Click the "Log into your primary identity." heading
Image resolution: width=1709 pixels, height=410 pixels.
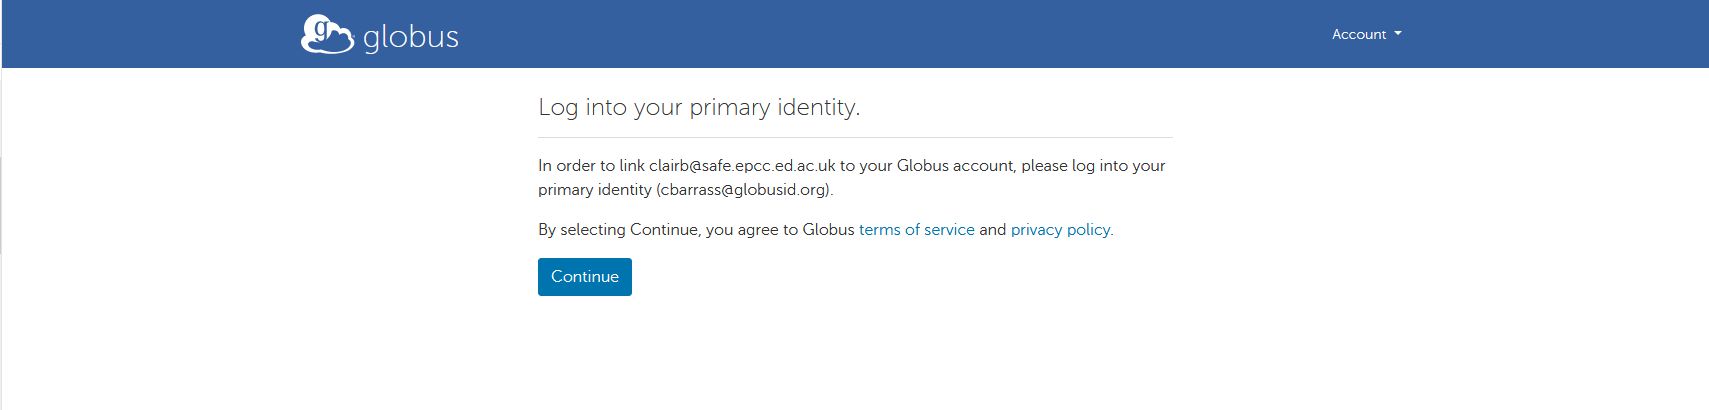point(699,107)
